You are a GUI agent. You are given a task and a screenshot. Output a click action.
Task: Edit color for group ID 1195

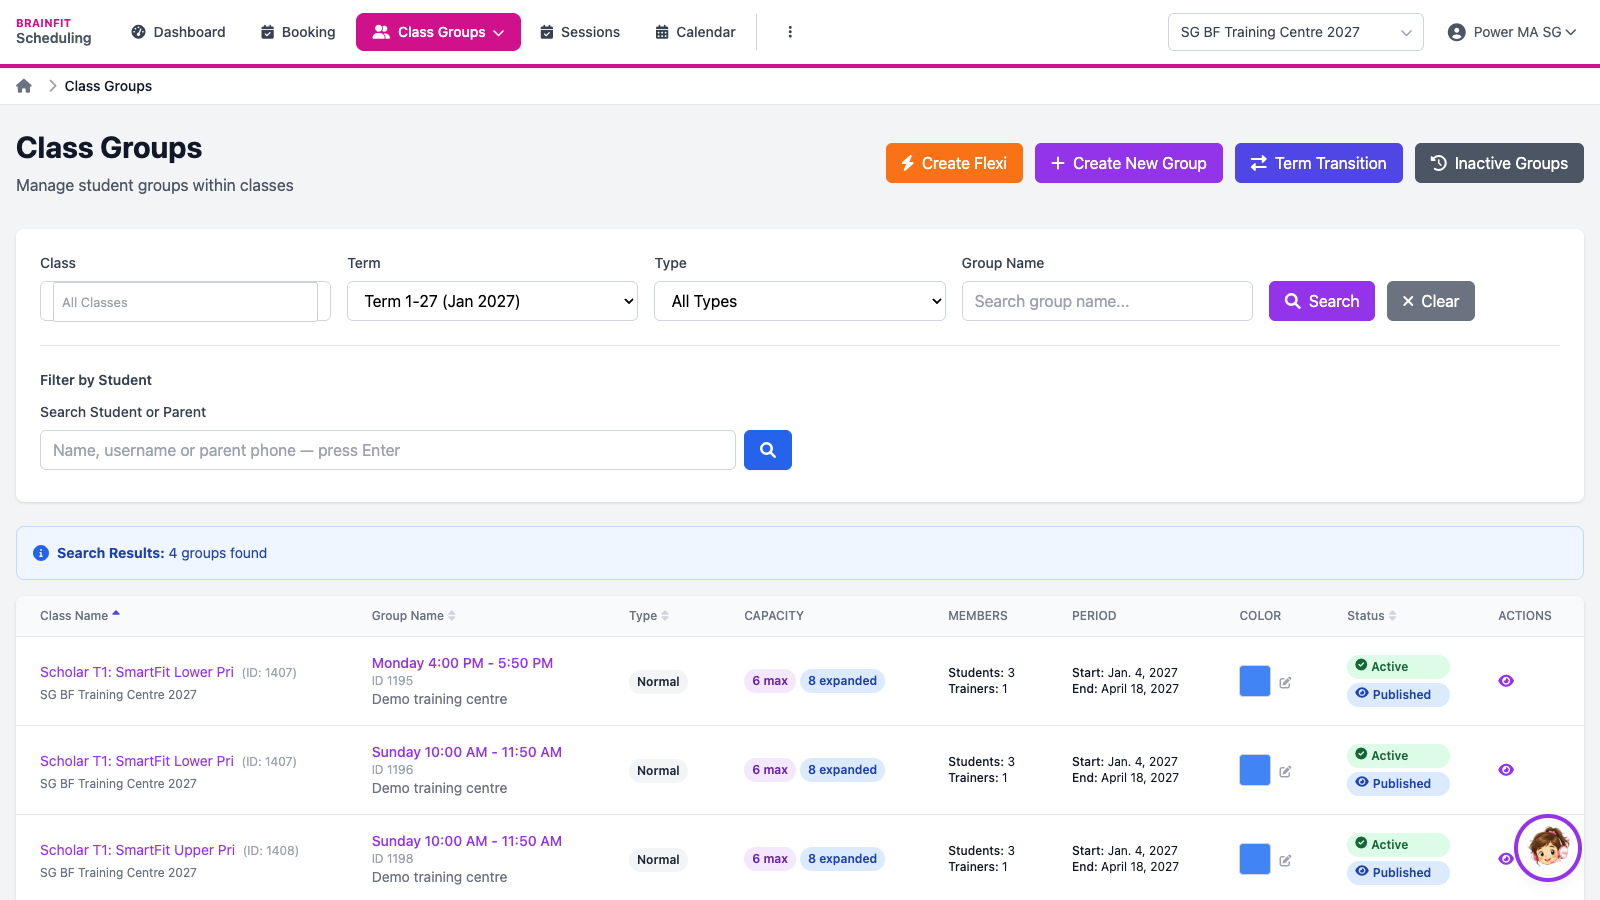(1285, 682)
